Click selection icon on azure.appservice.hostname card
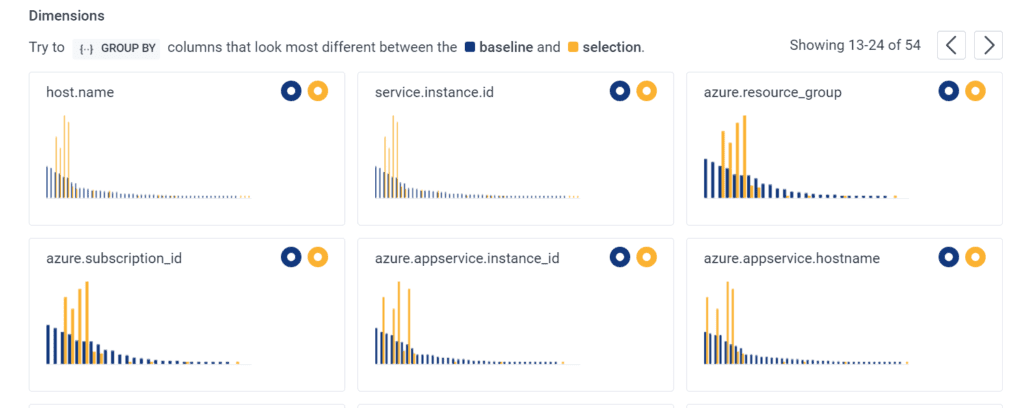This screenshot has height=408, width=1024. (976, 258)
